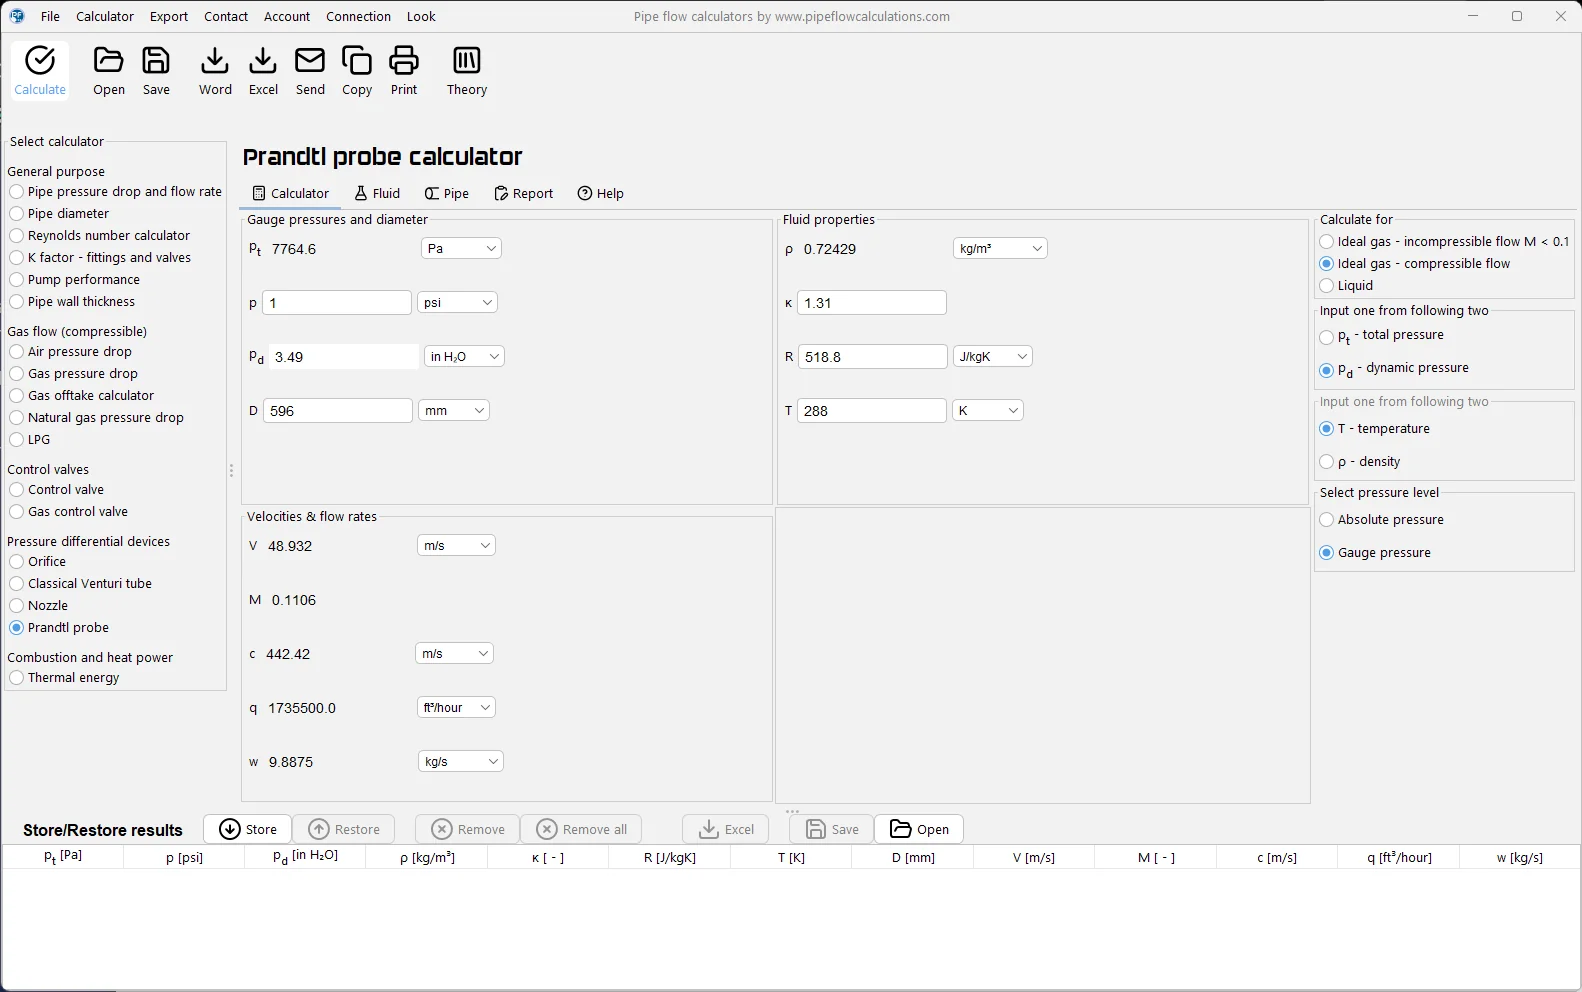
Task: Open the sound speed c unit dropdown
Action: (454, 653)
